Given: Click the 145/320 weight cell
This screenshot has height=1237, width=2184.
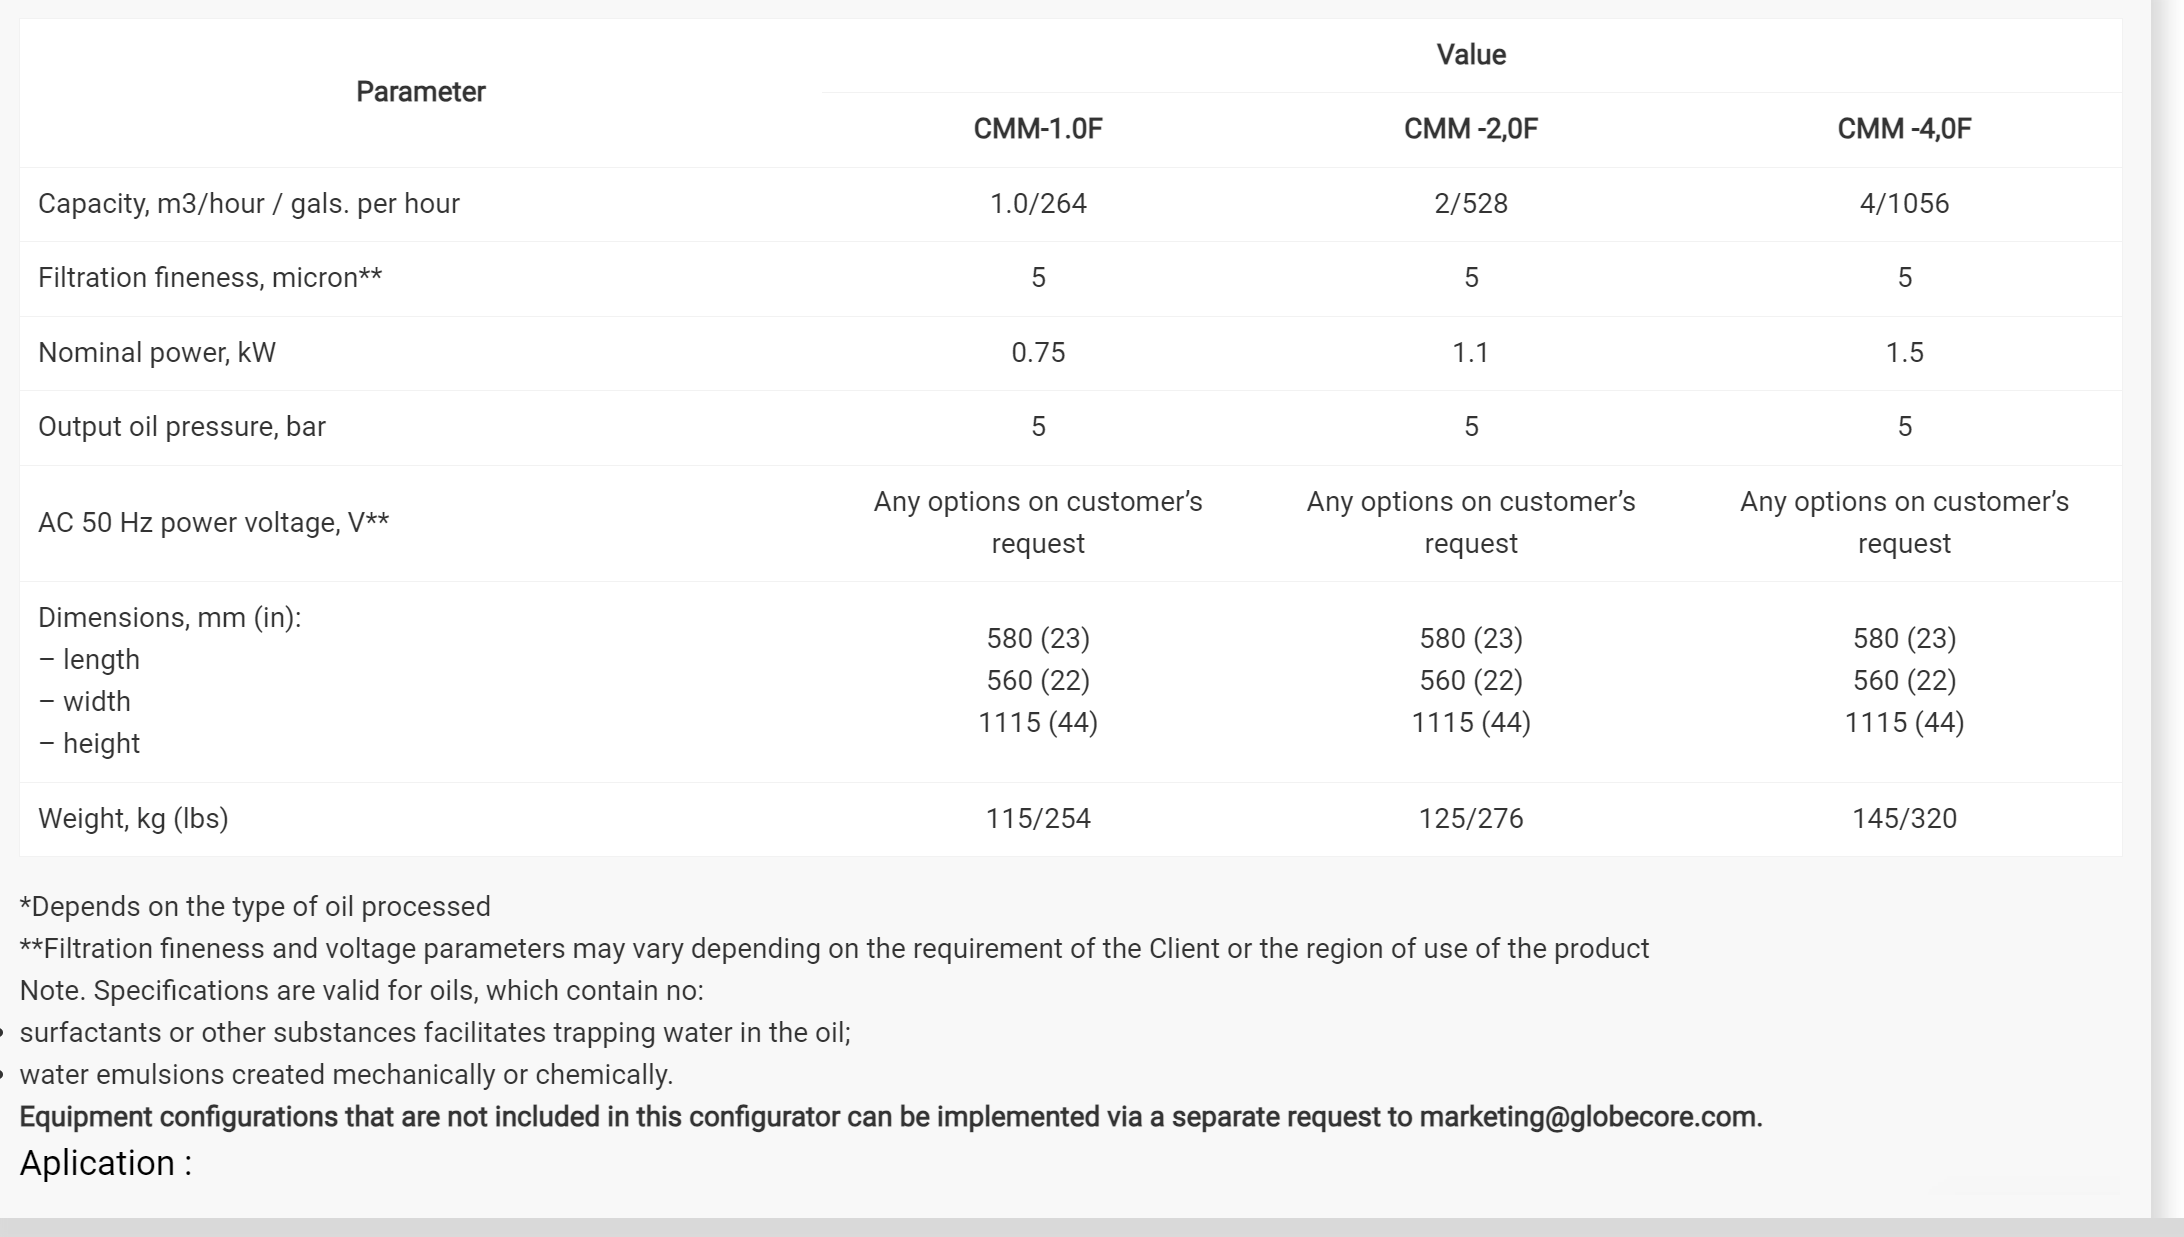Looking at the screenshot, I should tap(1903, 819).
